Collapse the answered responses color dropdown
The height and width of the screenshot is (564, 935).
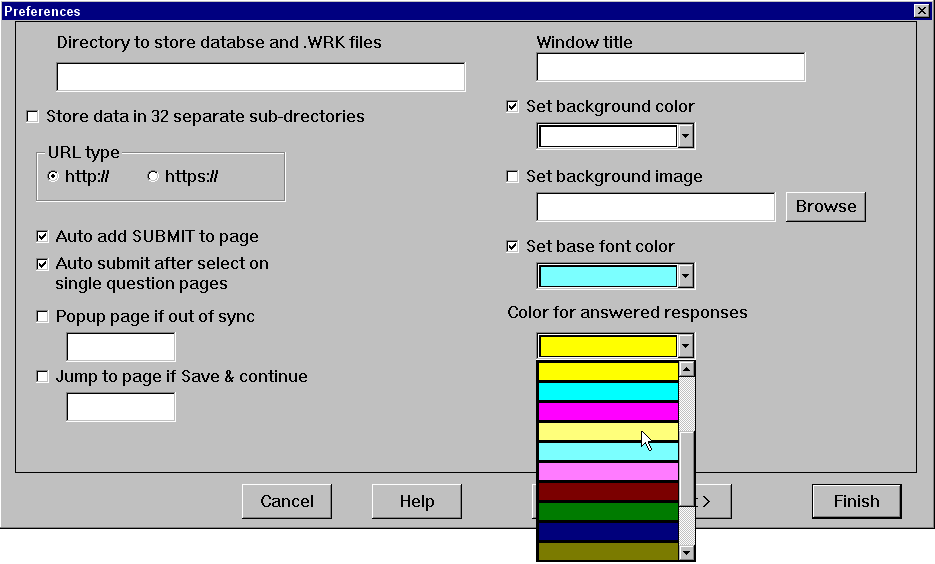686,346
